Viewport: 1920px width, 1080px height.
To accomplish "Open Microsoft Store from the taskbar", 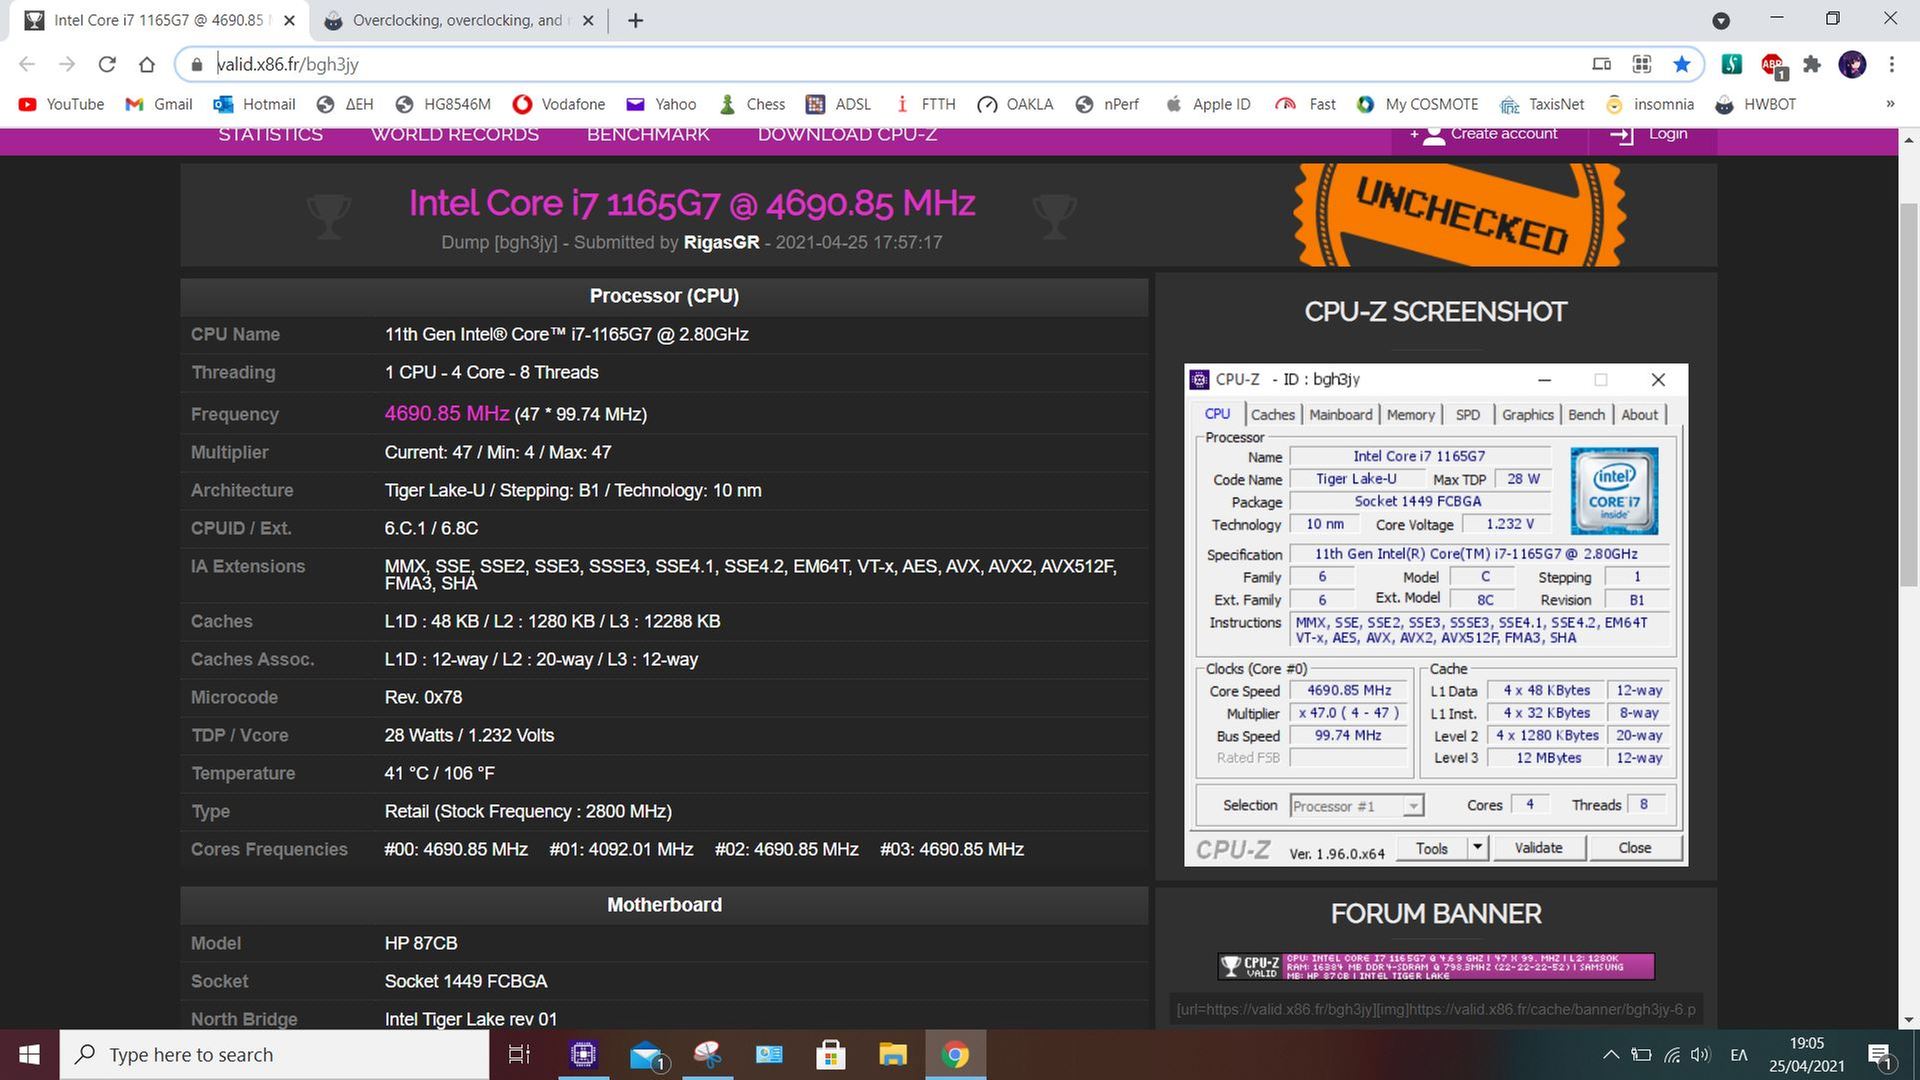I will pyautogui.click(x=831, y=1055).
